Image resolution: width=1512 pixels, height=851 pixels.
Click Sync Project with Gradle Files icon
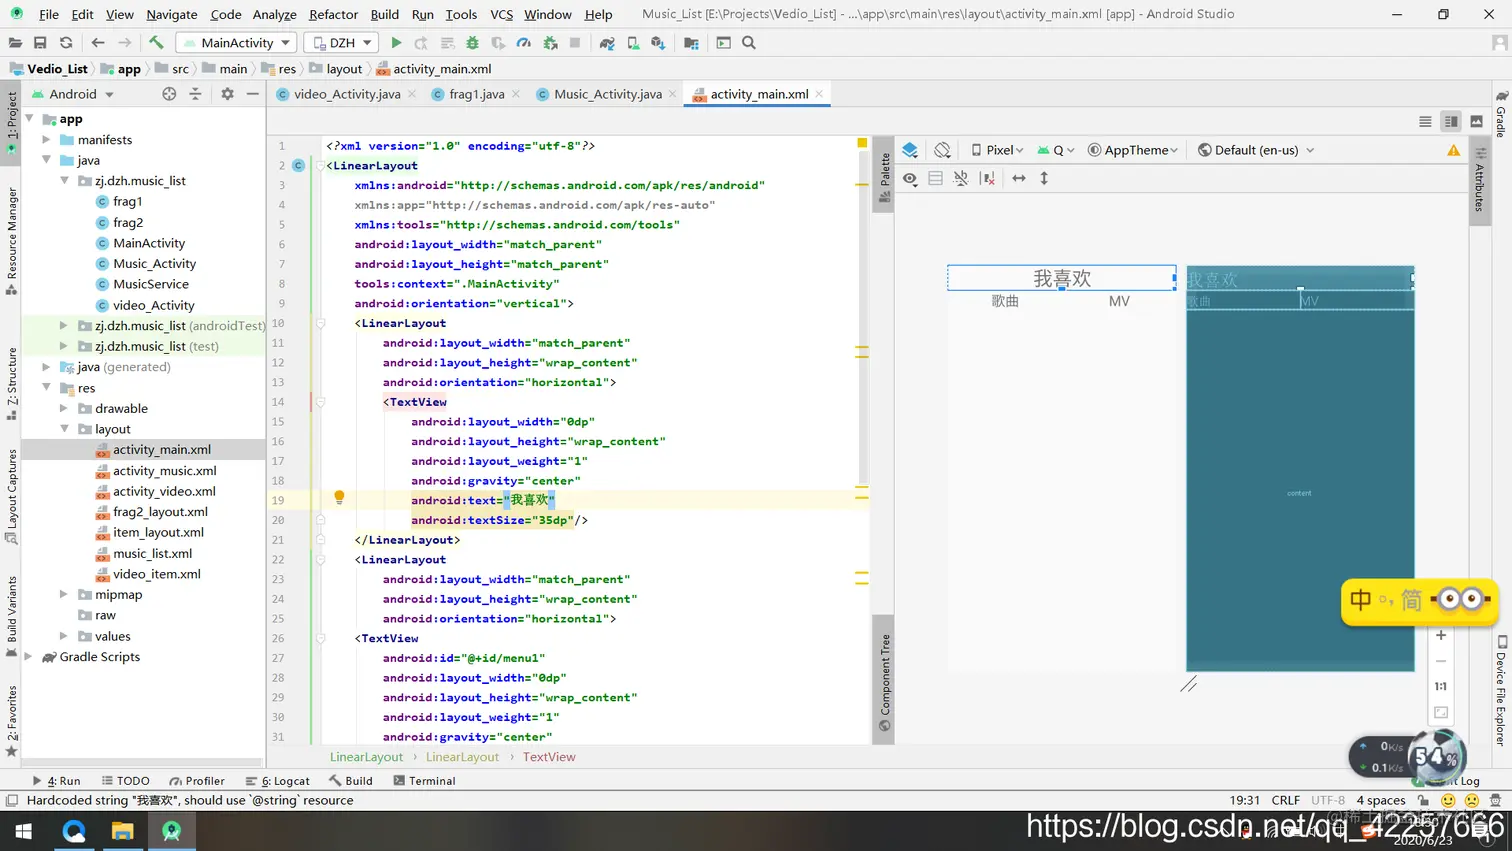tap(607, 43)
